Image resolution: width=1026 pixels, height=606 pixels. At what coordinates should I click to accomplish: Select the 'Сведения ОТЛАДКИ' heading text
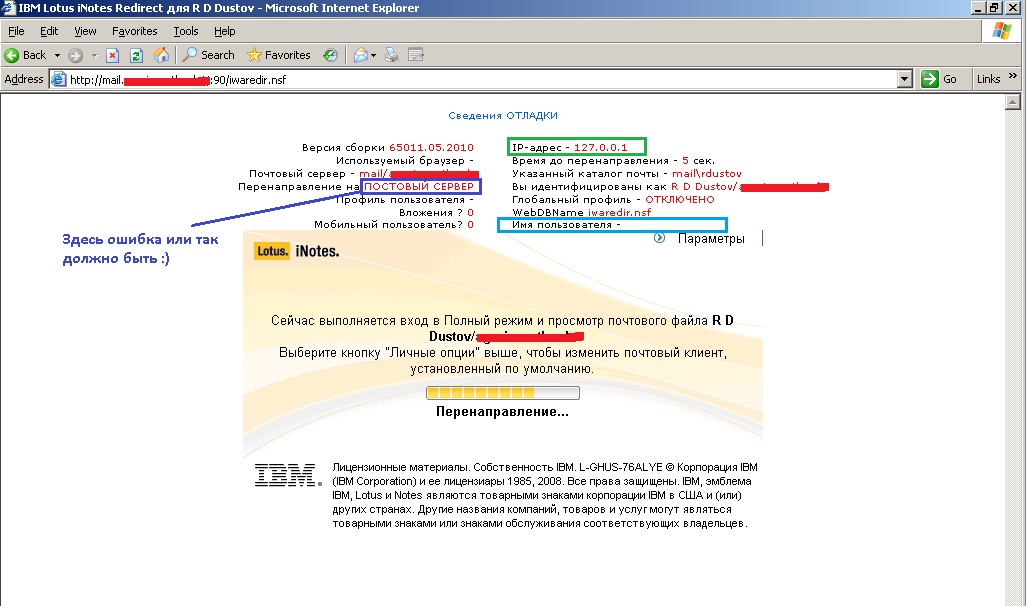(503, 116)
